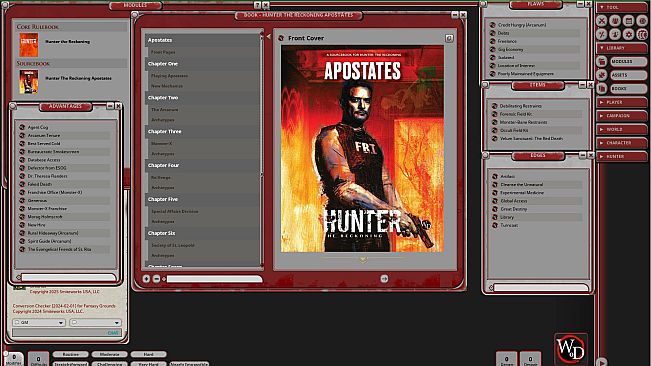Expand the Hunter sidebar section

[x=621, y=156]
